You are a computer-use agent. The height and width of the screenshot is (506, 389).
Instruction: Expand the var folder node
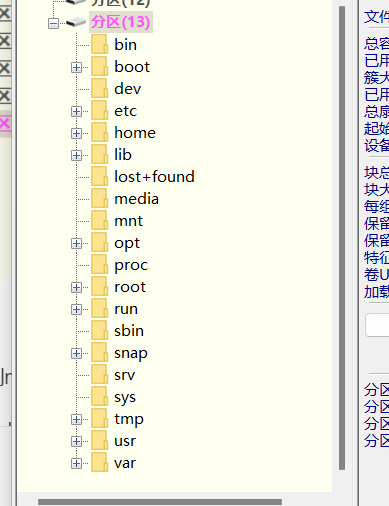(76, 463)
